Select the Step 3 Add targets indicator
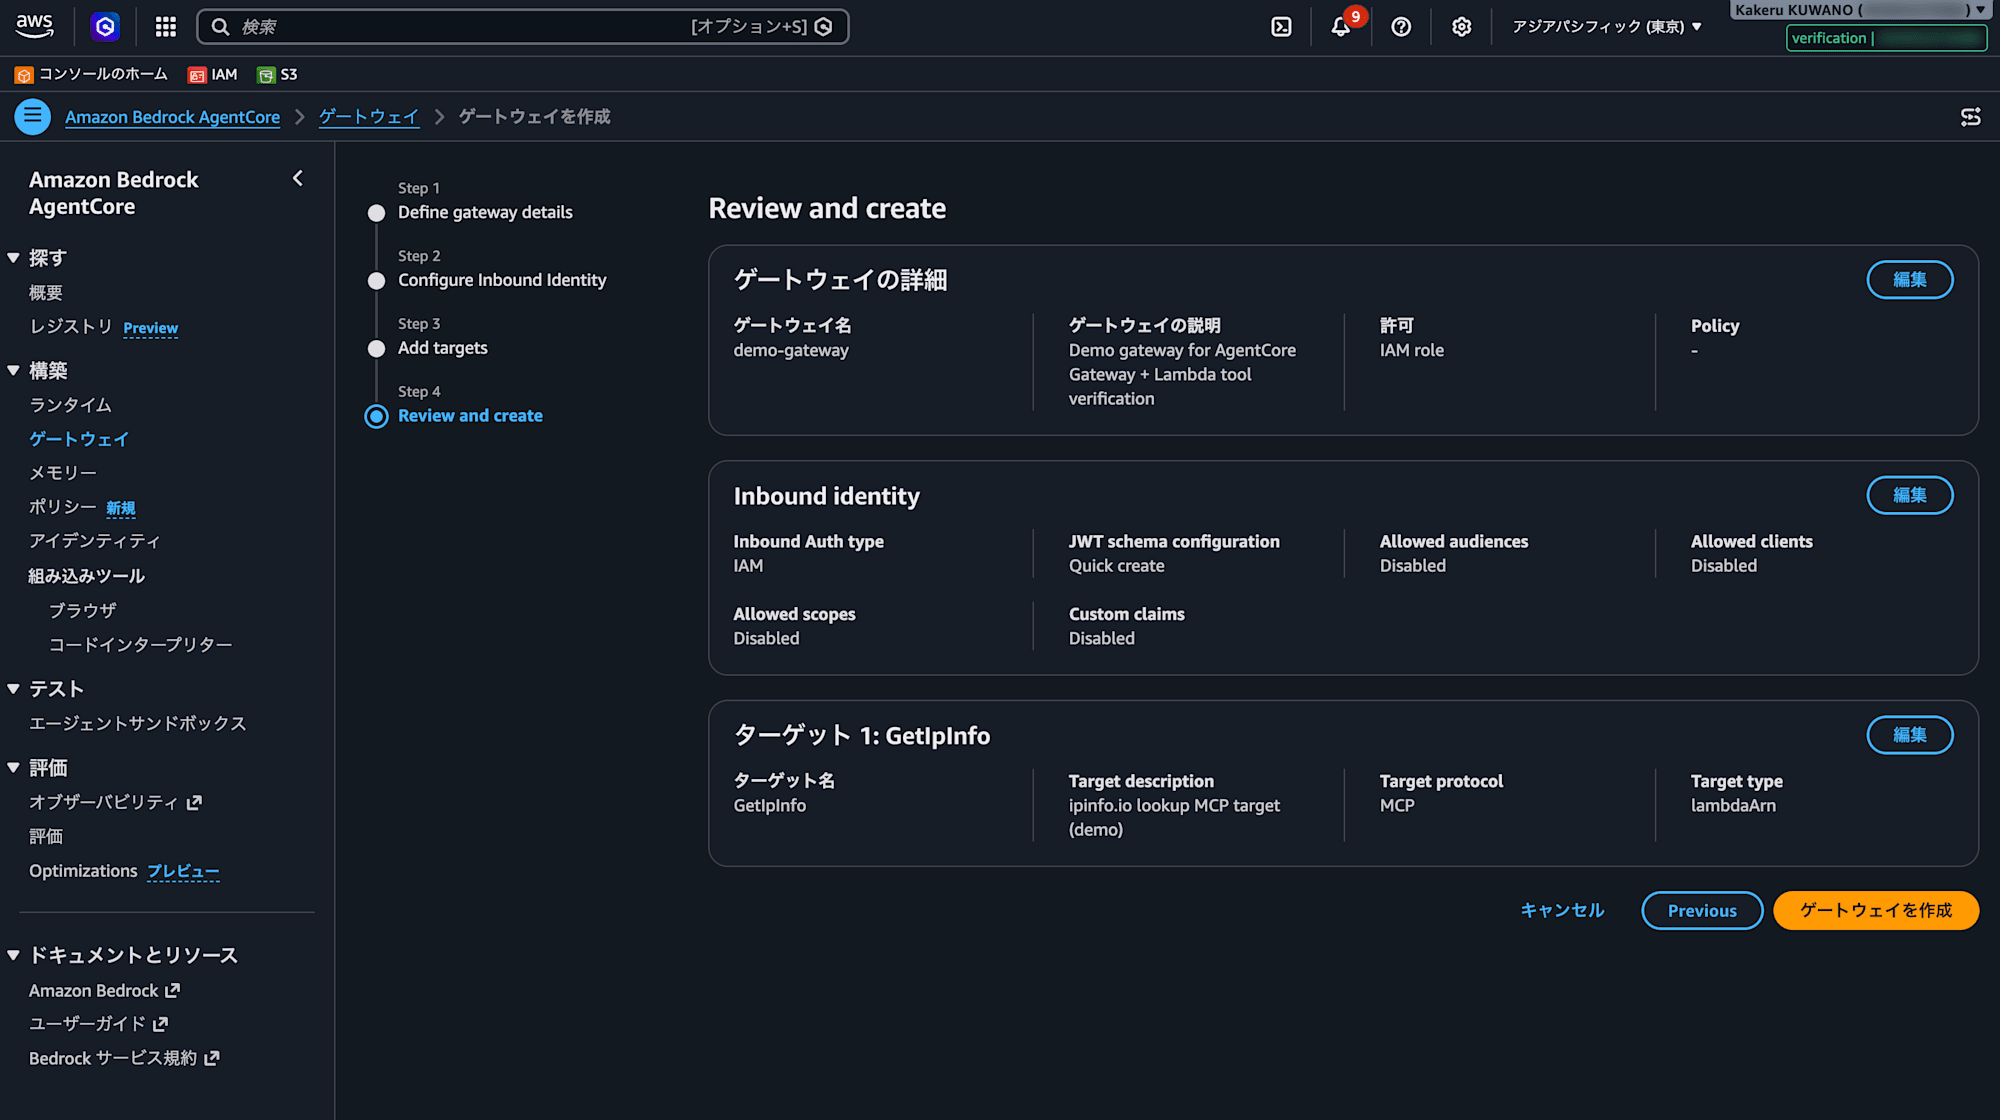Image resolution: width=2000 pixels, height=1120 pixels. tap(376, 349)
